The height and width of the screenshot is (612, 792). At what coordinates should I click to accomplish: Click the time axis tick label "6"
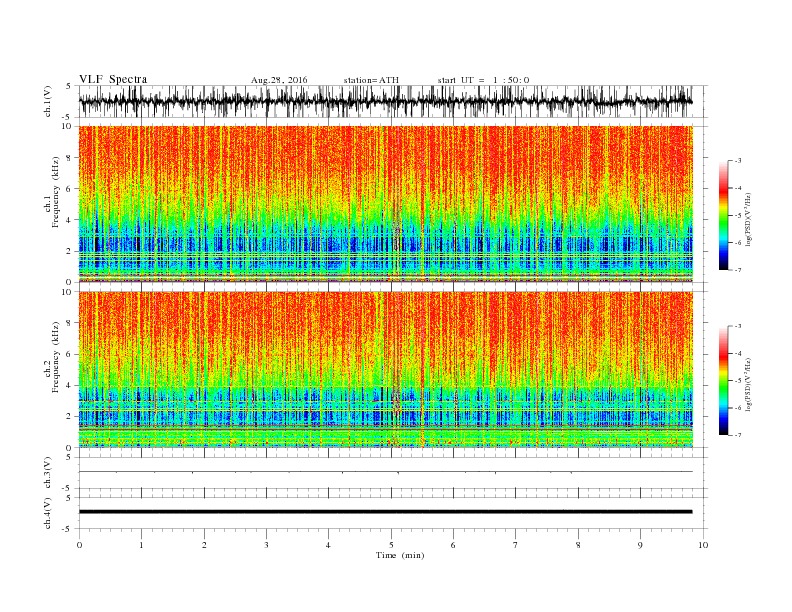[x=453, y=545]
